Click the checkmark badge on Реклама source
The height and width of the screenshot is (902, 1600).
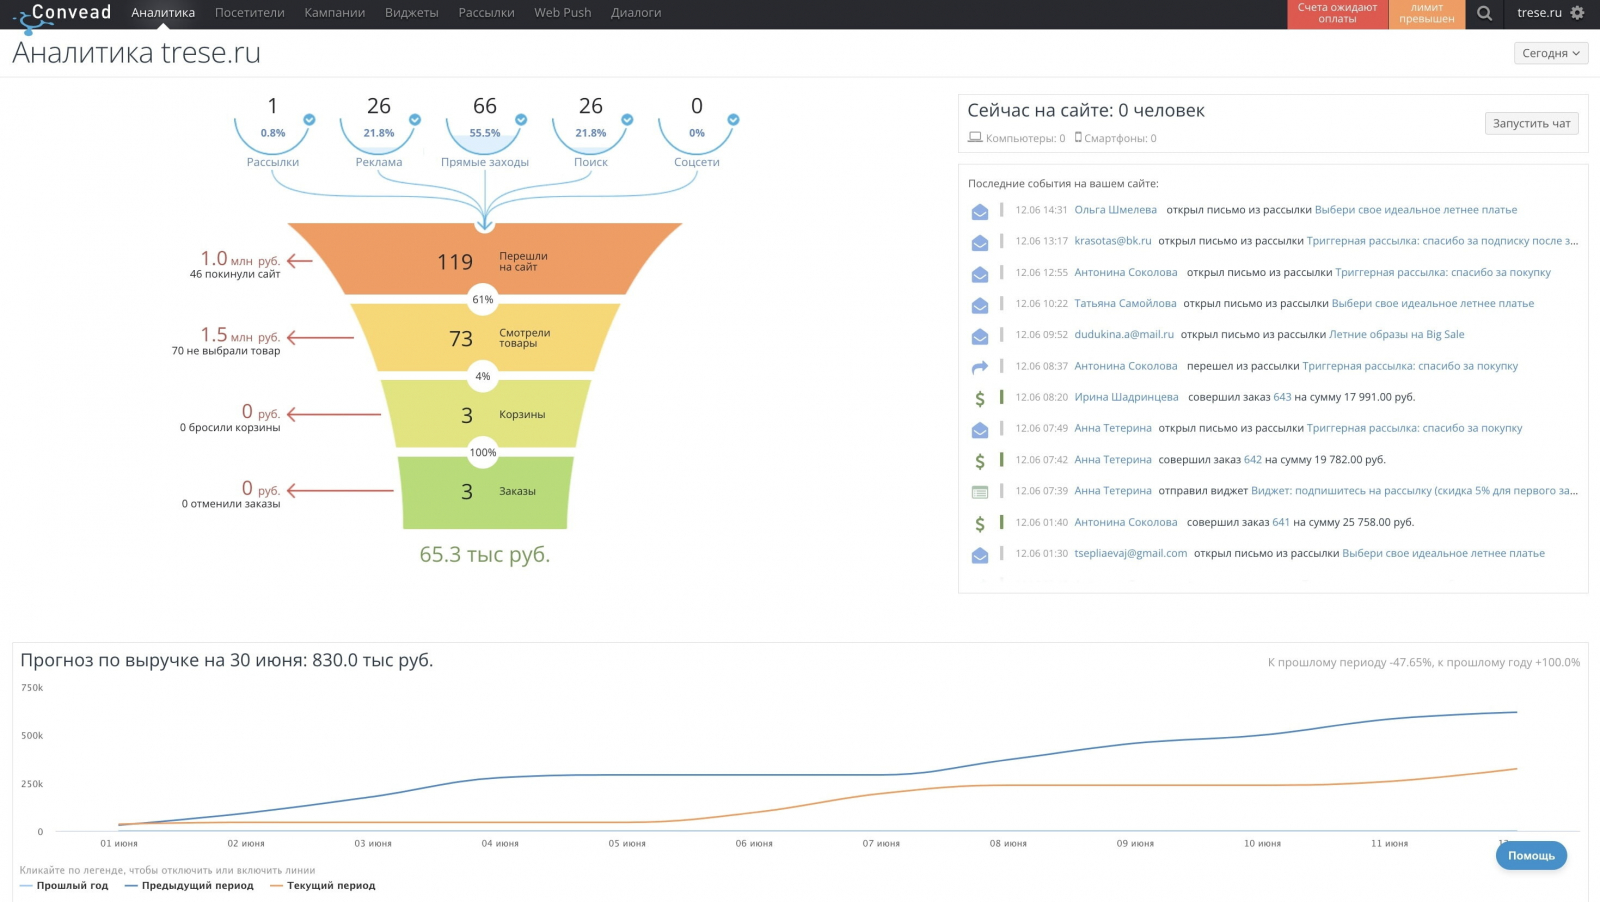pyautogui.click(x=415, y=119)
